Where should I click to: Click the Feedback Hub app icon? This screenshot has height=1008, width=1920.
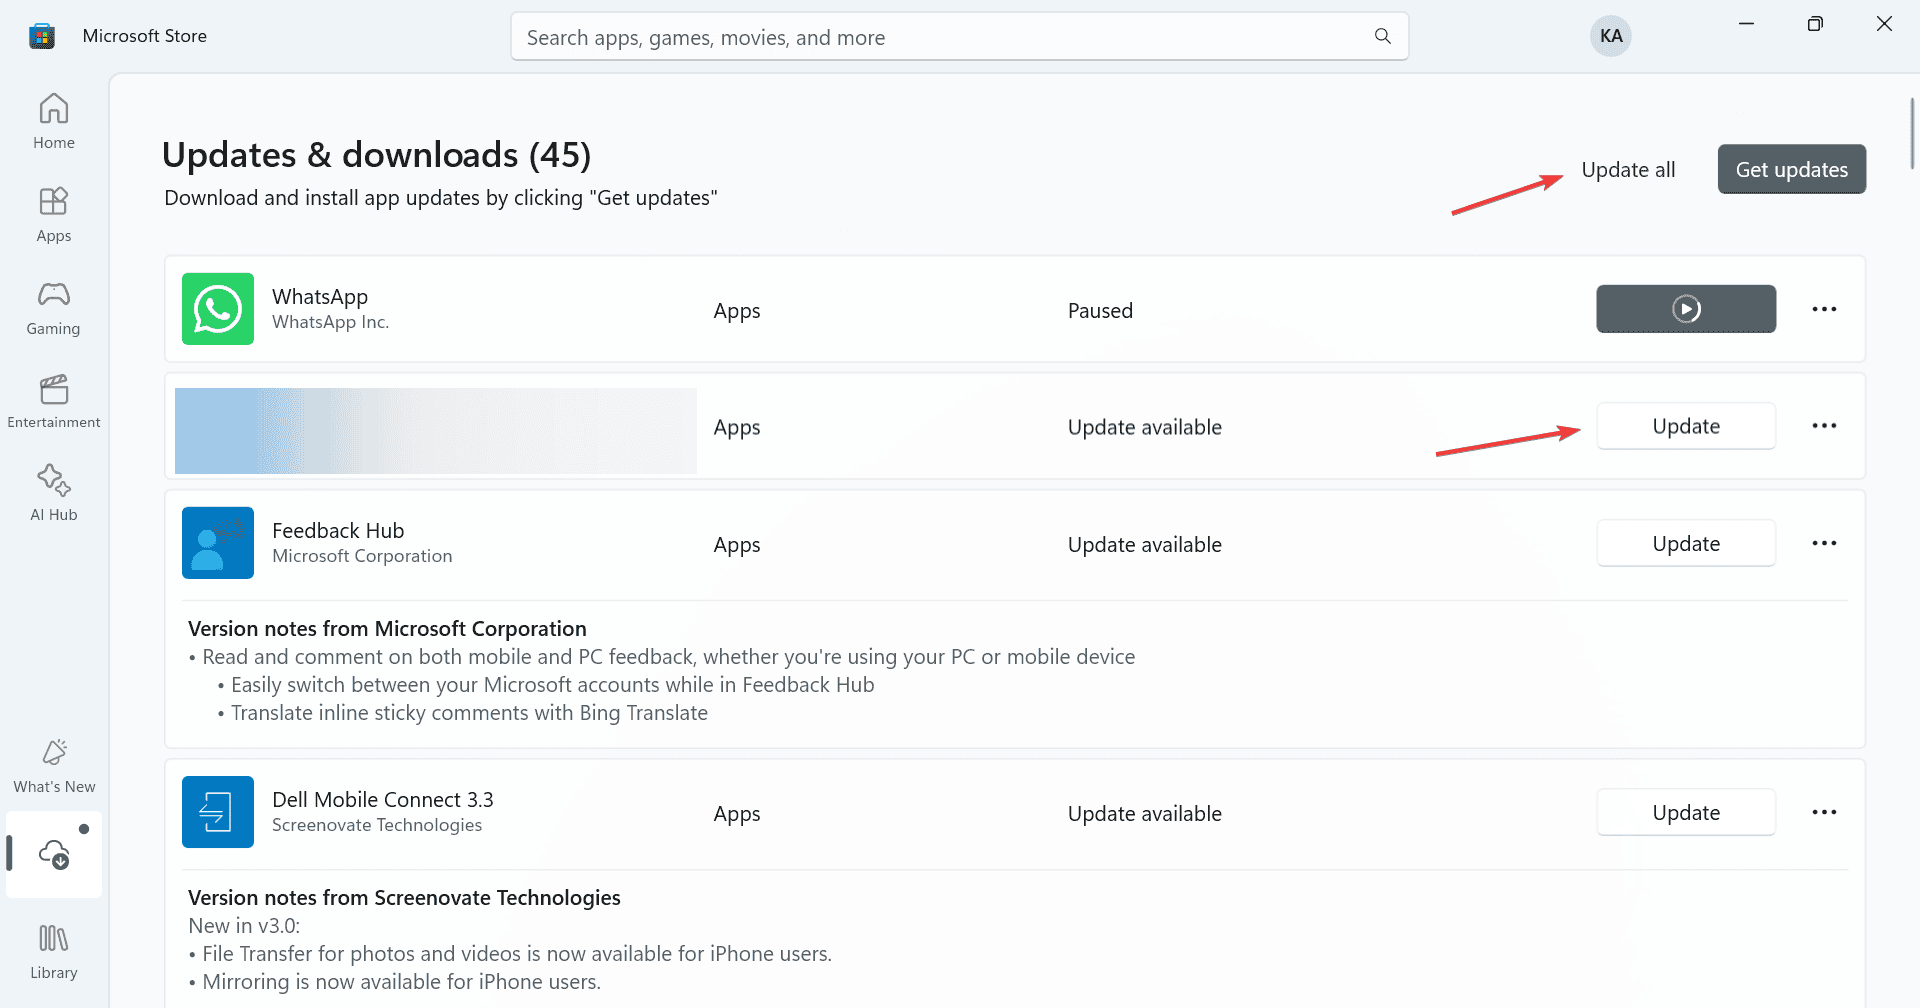pos(218,543)
